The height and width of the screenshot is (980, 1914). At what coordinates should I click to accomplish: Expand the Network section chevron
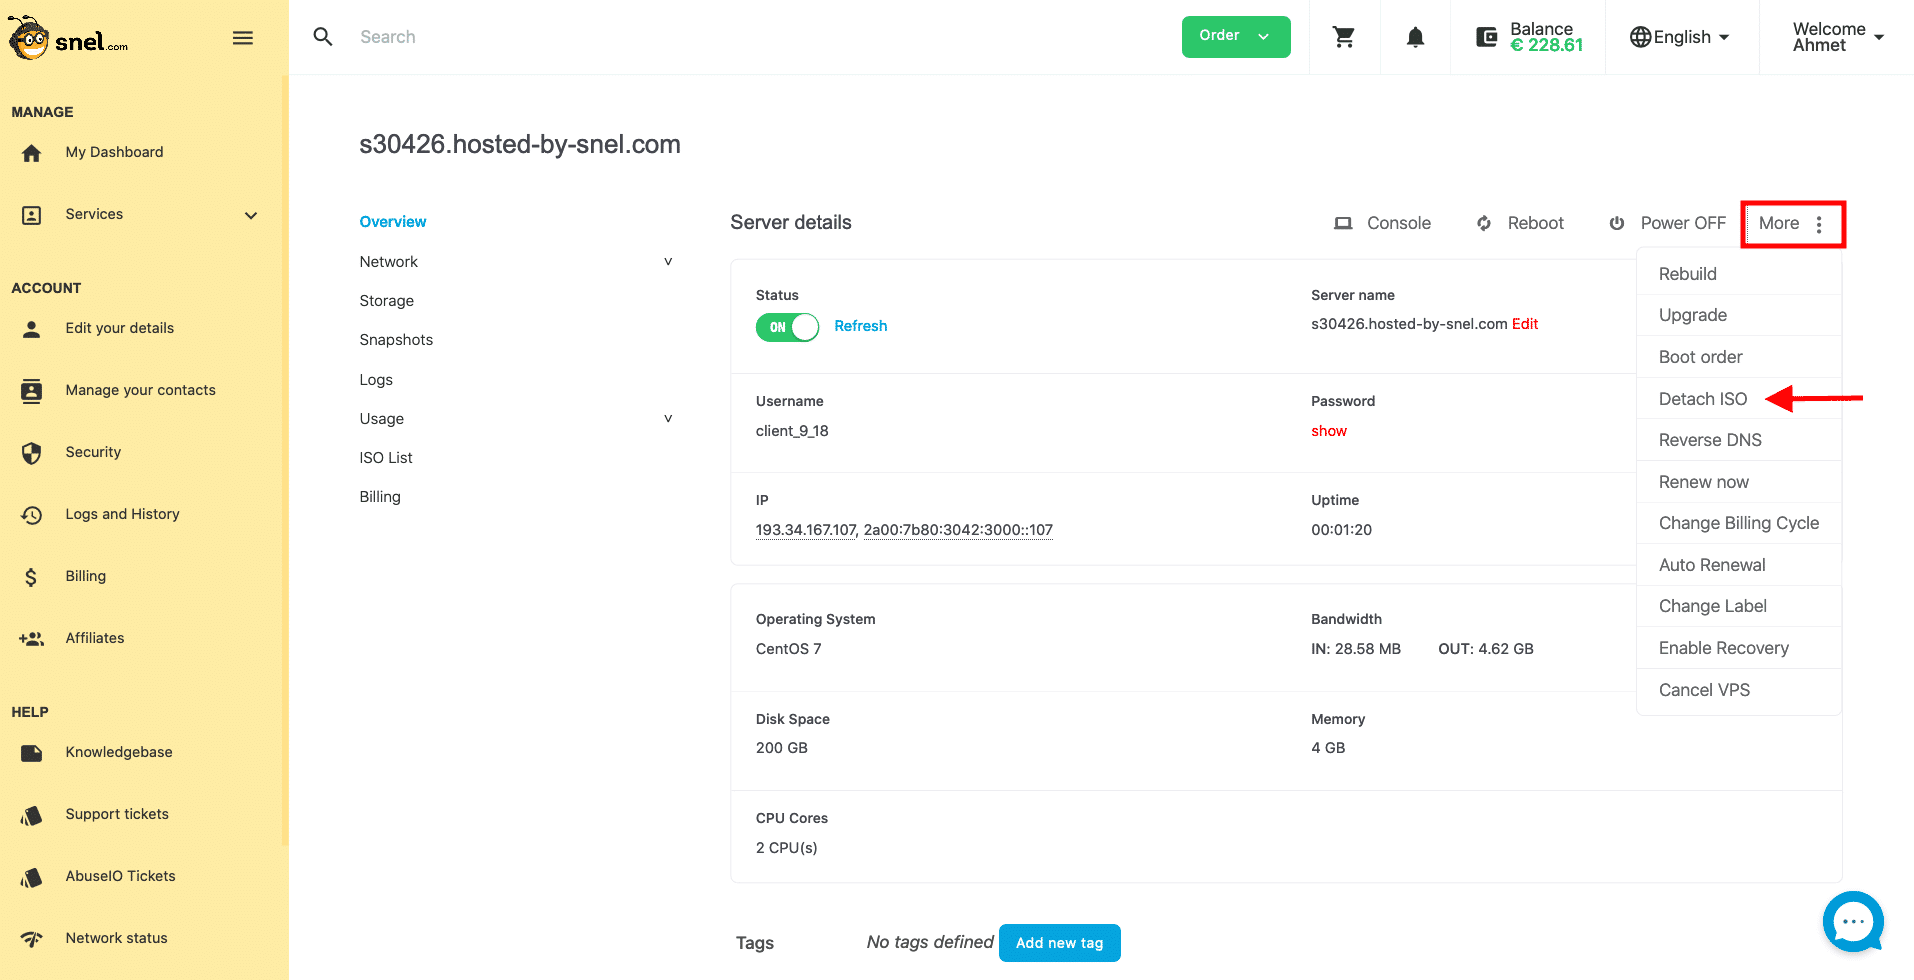668,262
